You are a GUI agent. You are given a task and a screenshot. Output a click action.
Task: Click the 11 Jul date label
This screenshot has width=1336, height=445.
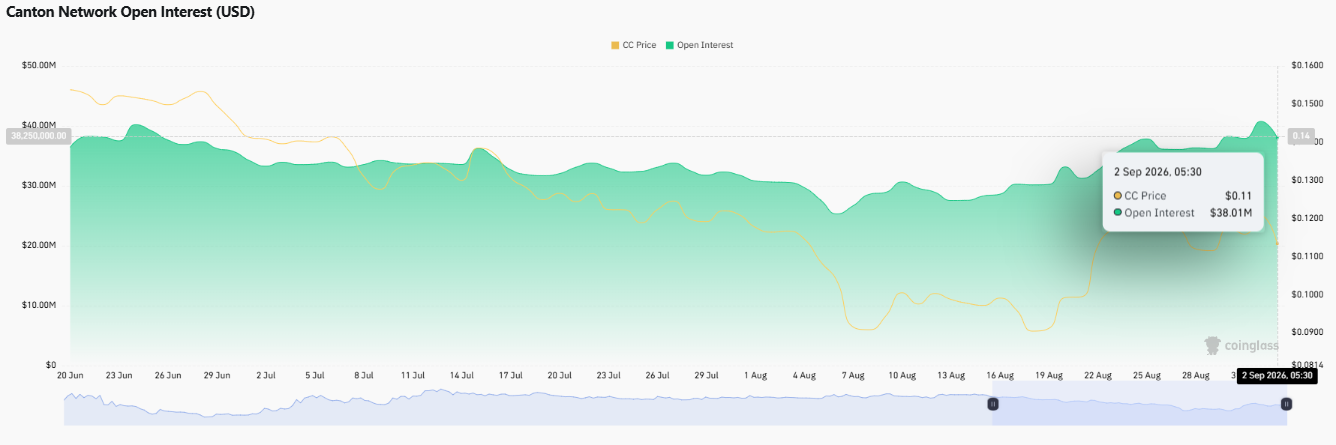[413, 375]
